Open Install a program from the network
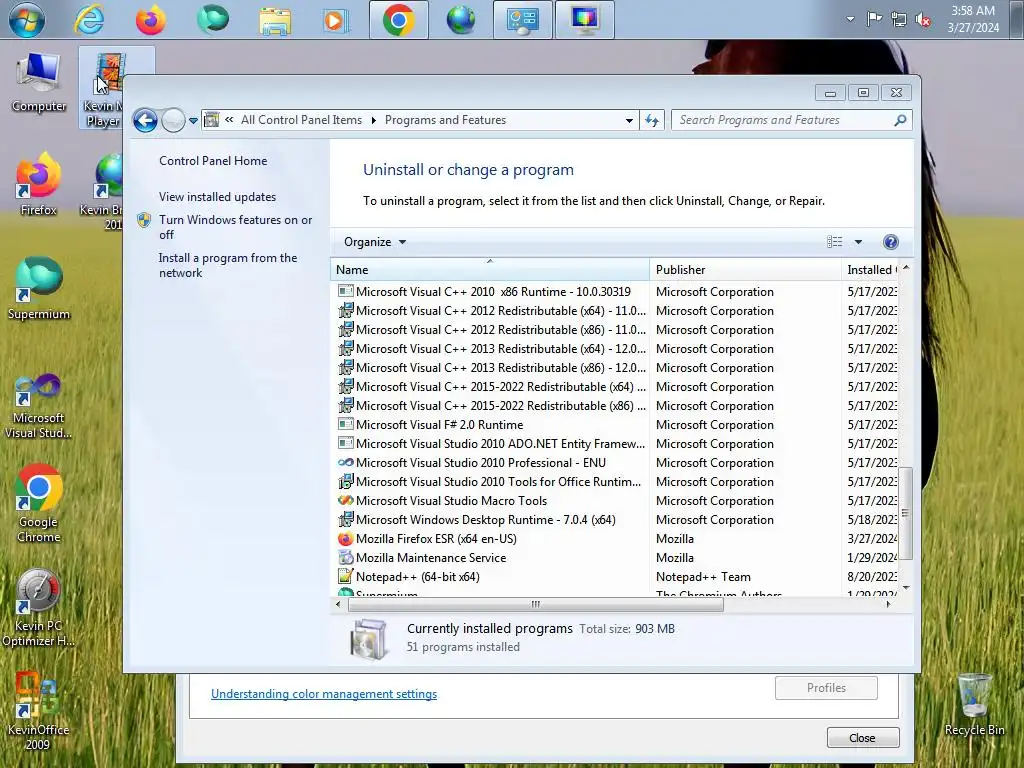The height and width of the screenshot is (768, 1024). click(228, 265)
